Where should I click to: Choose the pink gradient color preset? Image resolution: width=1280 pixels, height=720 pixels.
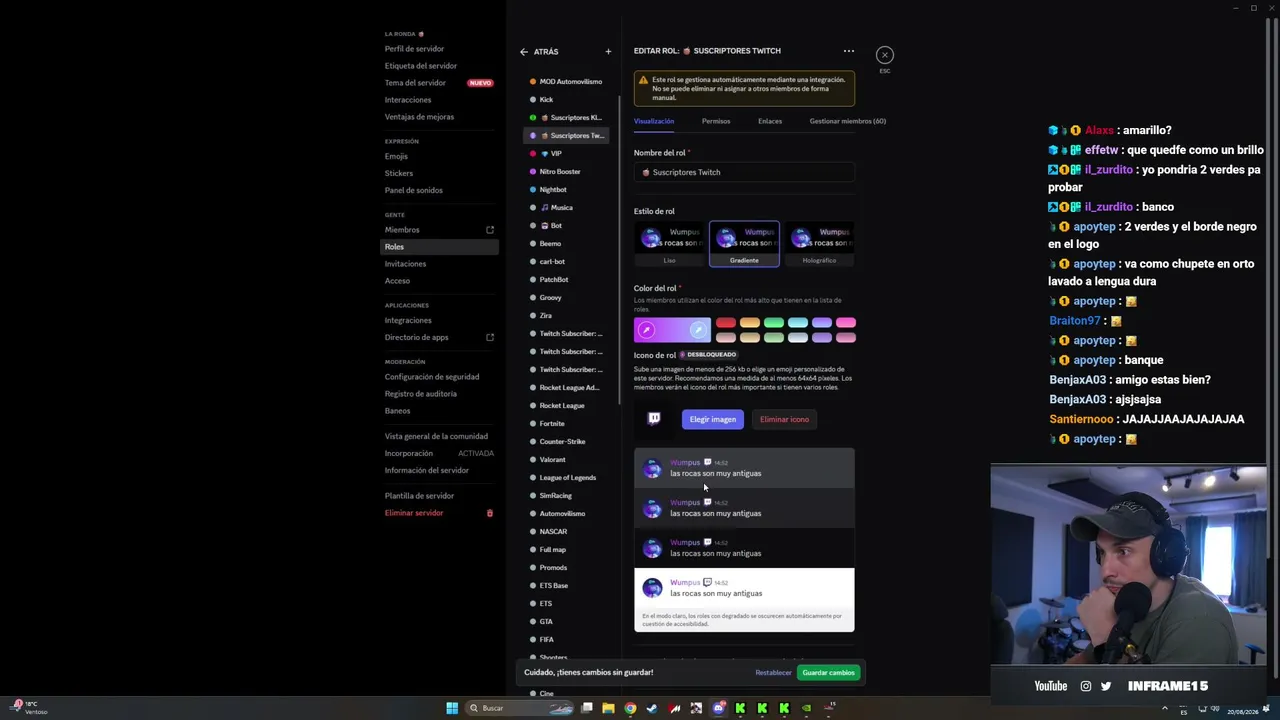(x=846, y=323)
